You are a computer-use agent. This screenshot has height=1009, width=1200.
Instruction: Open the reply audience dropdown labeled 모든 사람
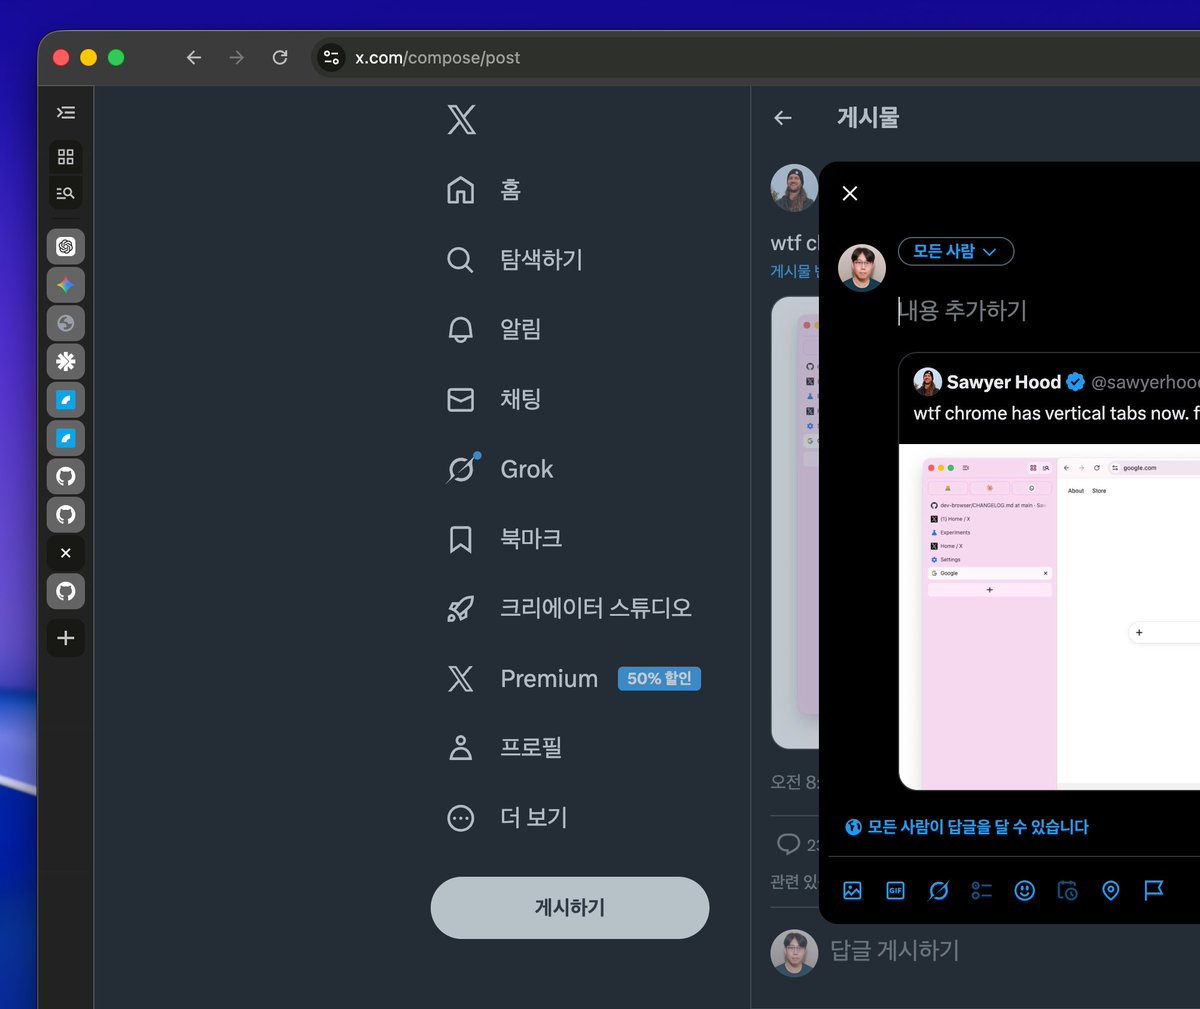click(955, 251)
